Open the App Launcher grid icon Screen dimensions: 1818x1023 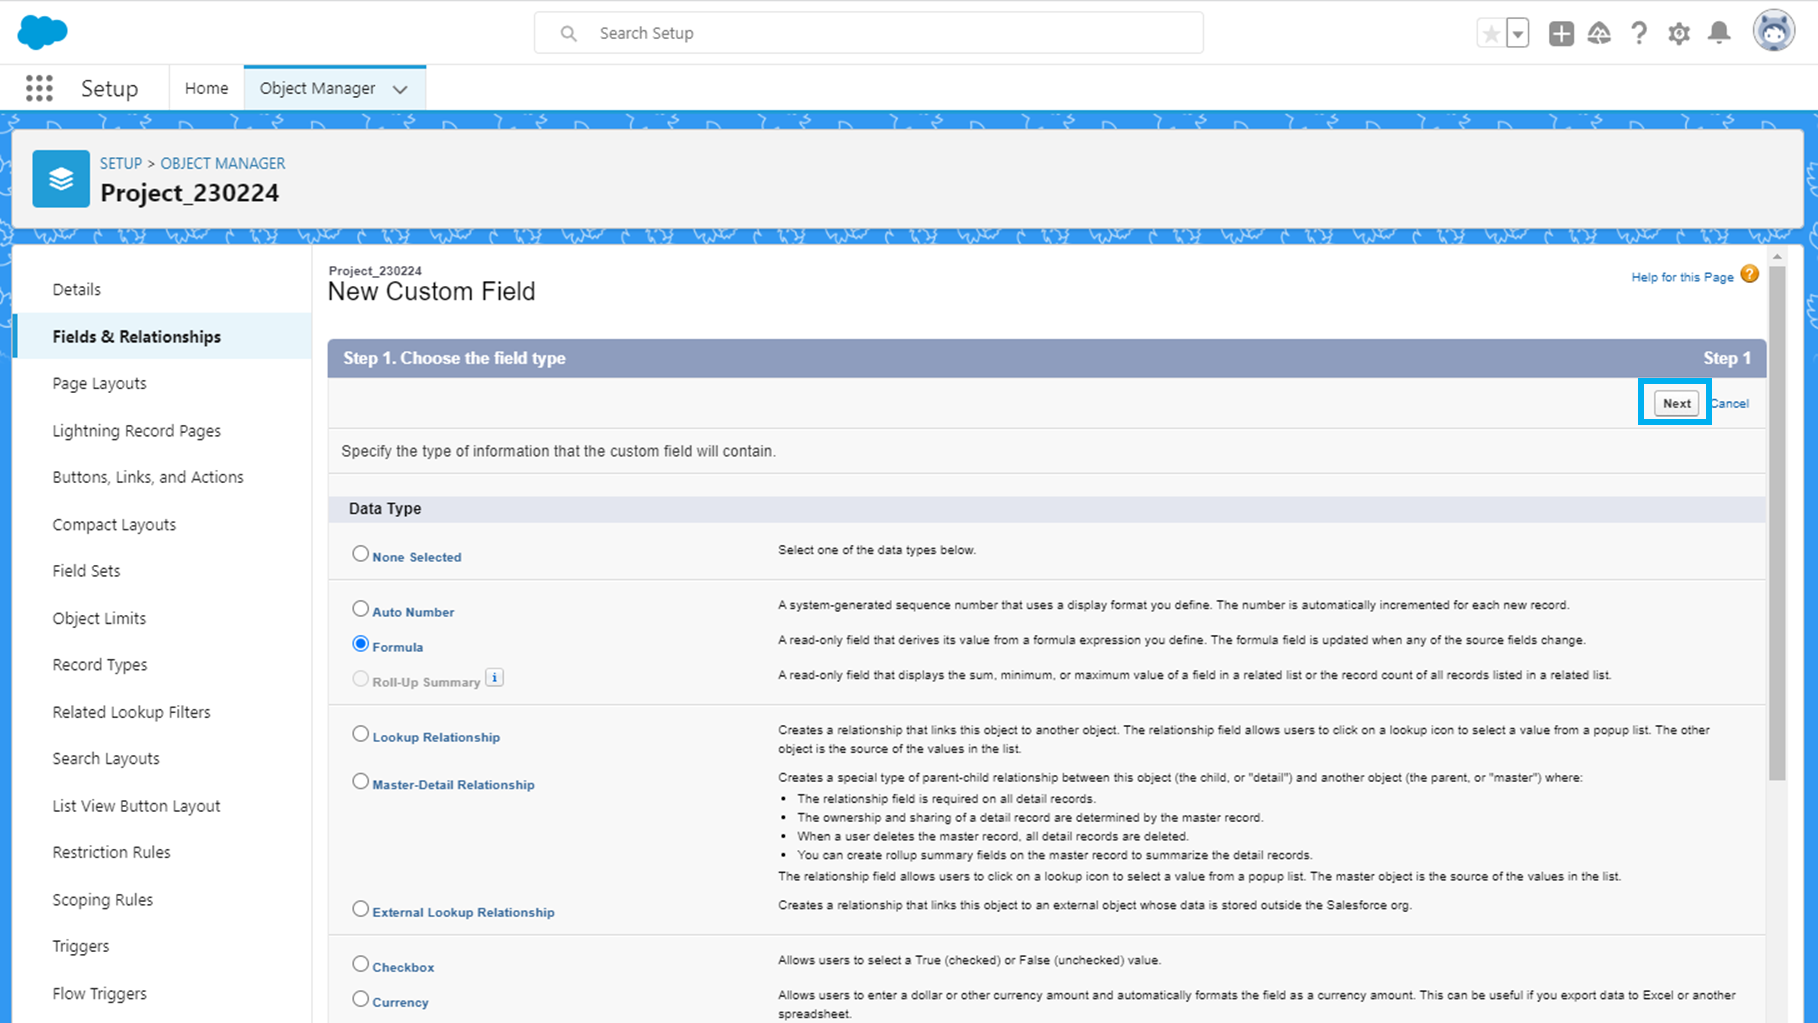pyautogui.click(x=39, y=88)
